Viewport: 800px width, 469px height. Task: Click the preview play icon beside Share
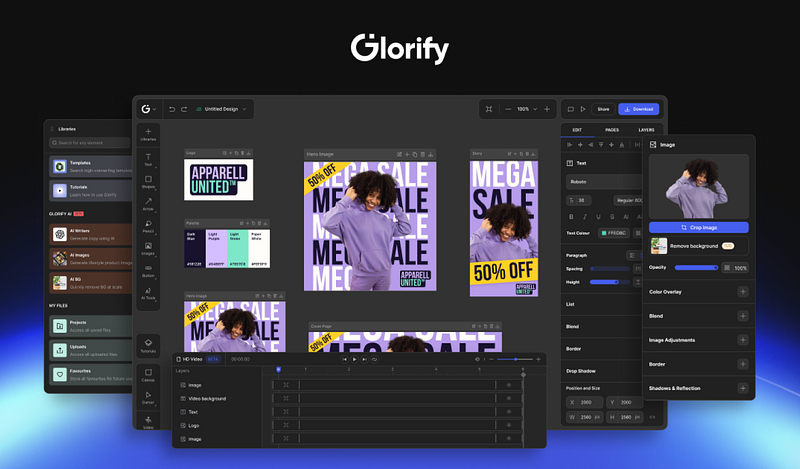583,109
